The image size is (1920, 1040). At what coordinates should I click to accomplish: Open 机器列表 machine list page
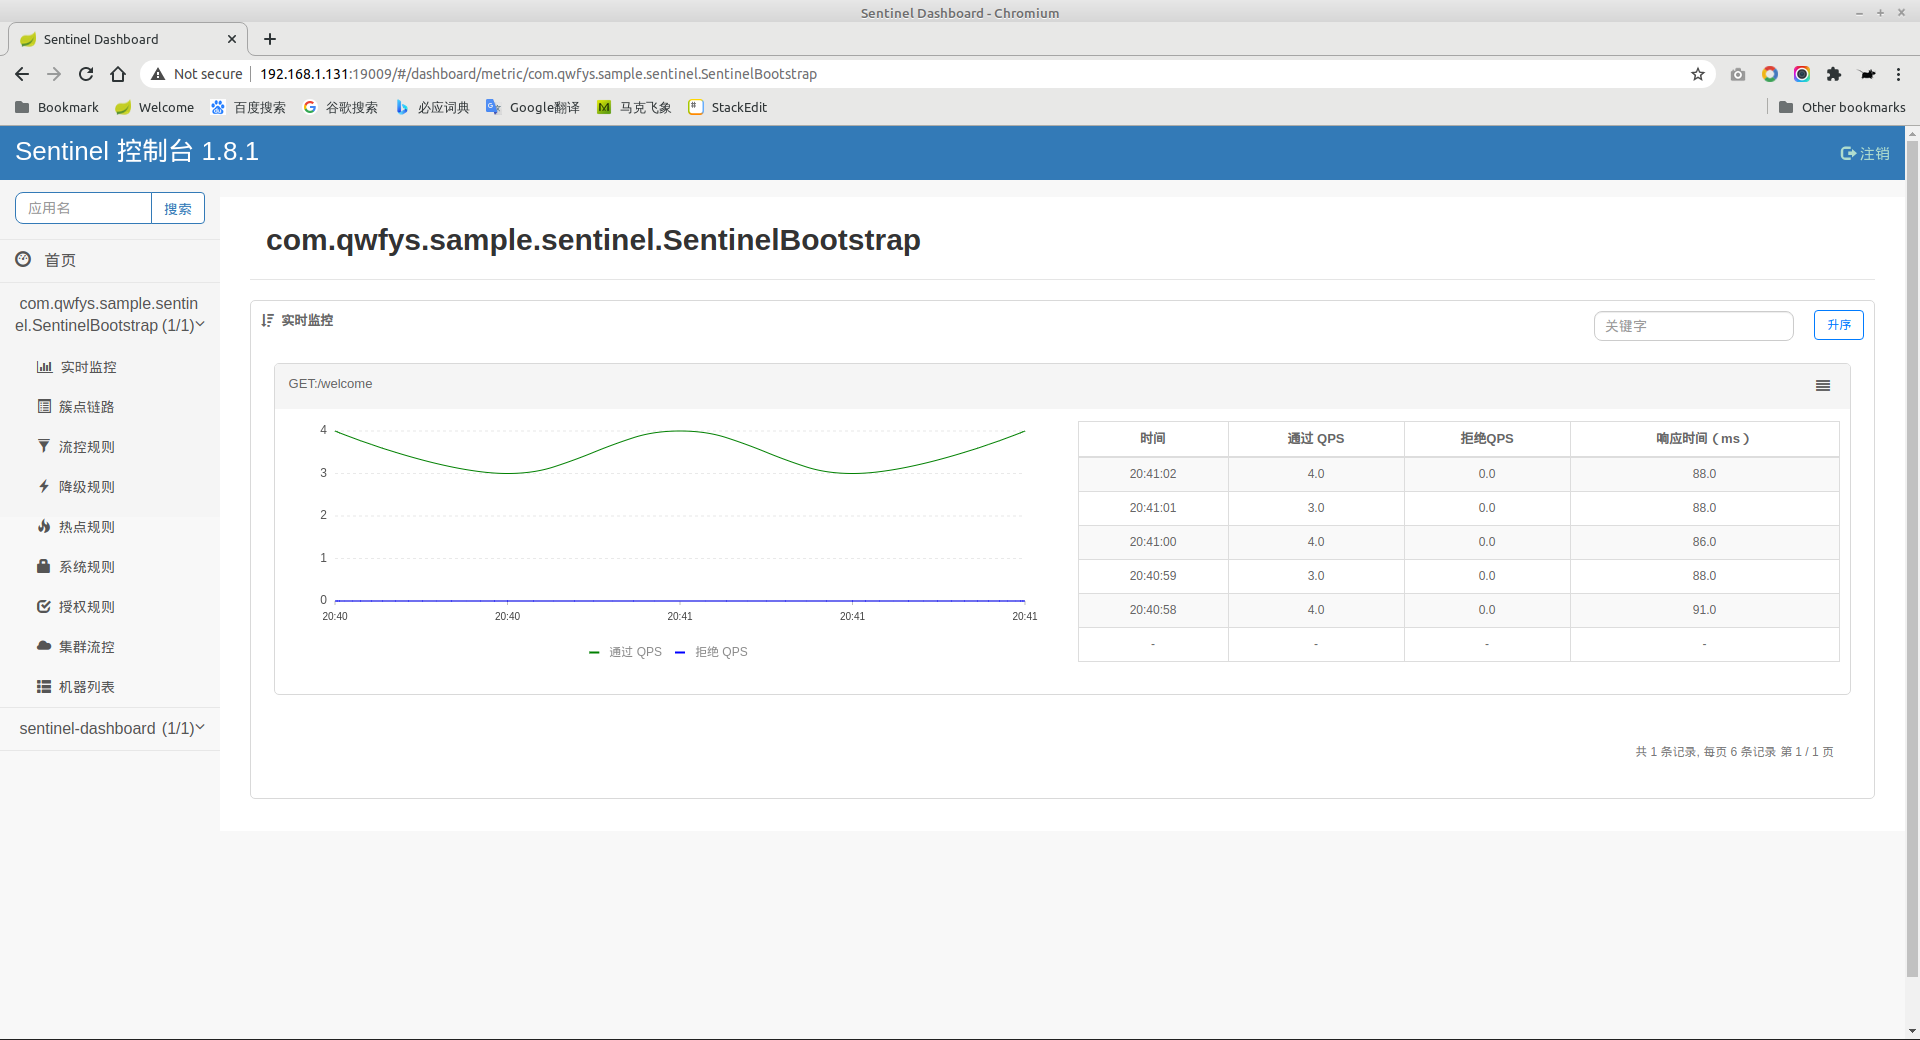click(x=86, y=687)
